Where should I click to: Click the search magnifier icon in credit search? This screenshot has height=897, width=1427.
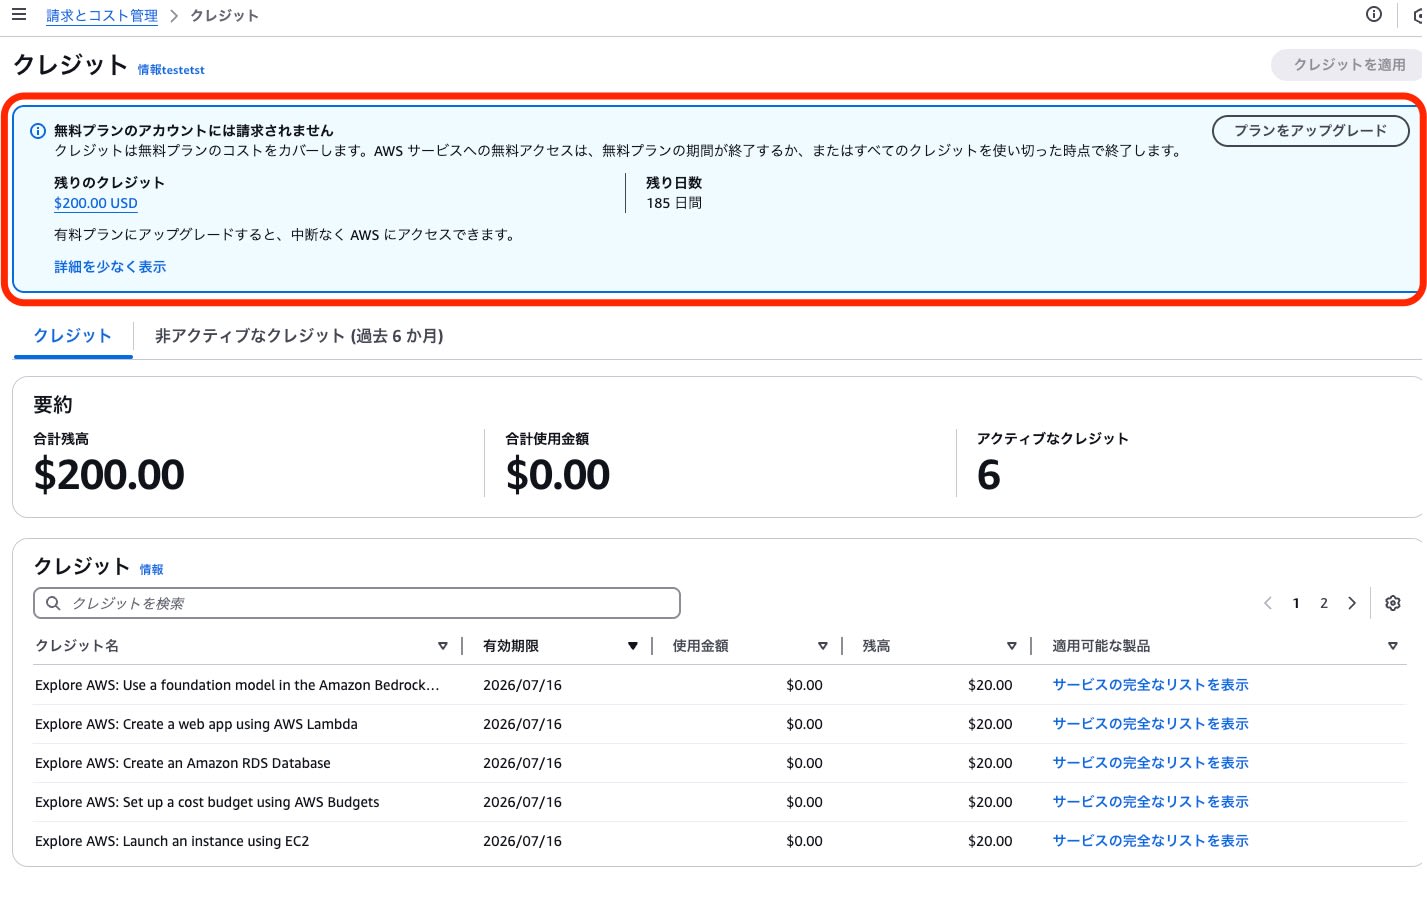(53, 603)
